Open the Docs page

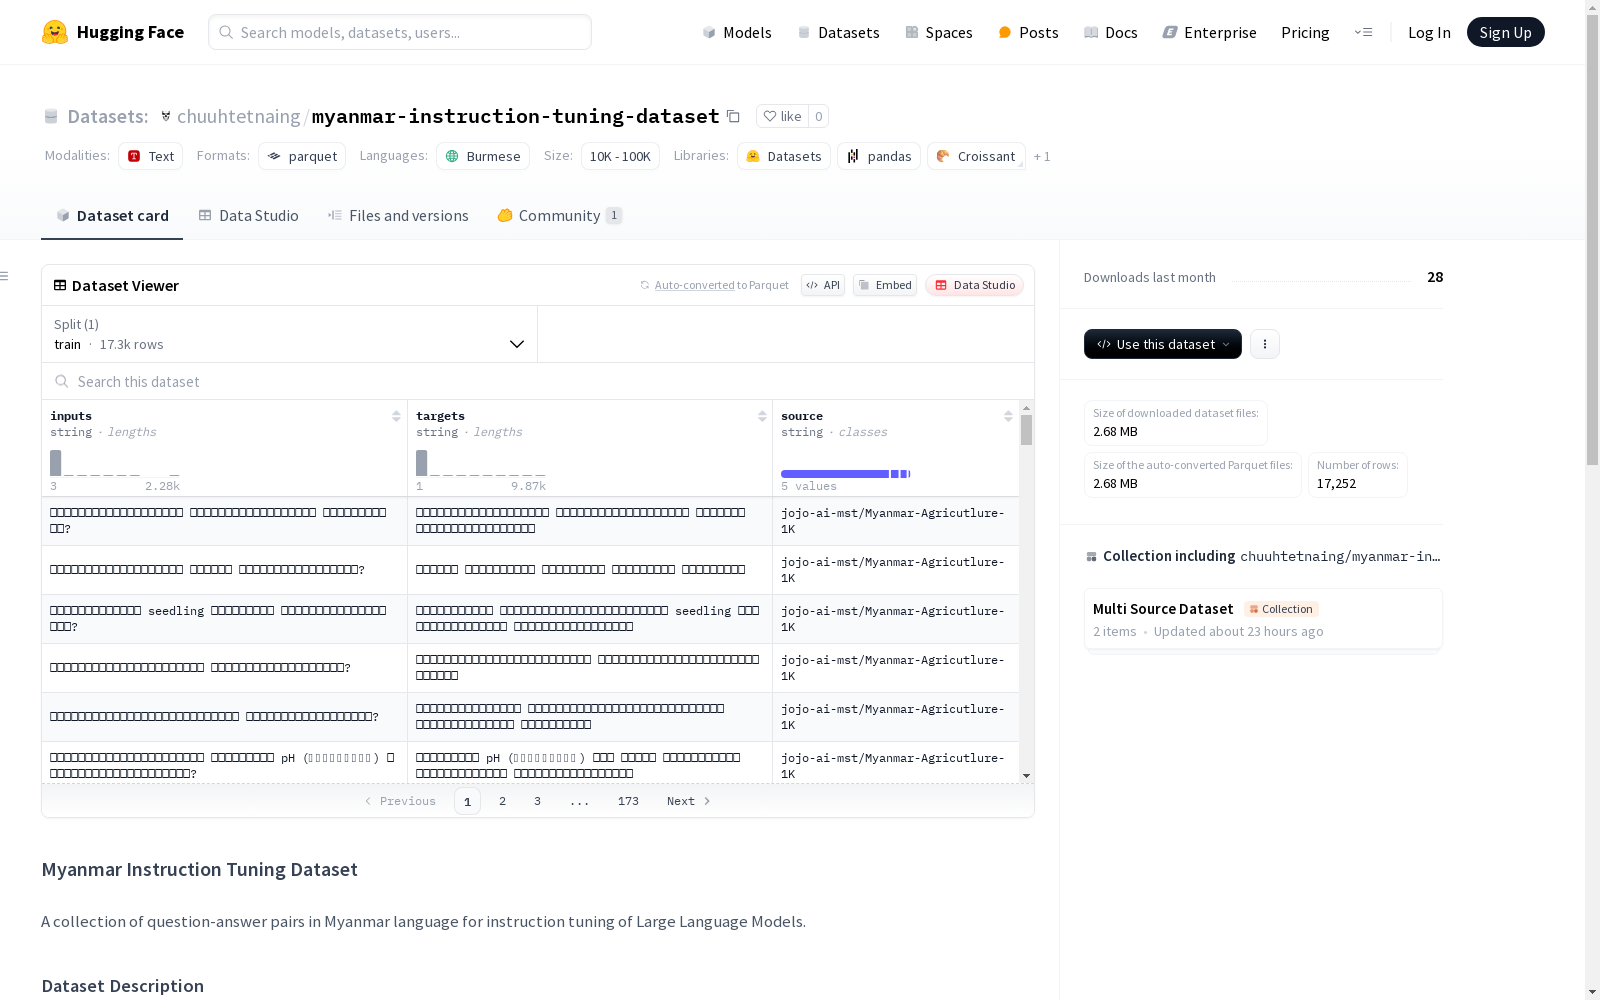[x=1111, y=32]
